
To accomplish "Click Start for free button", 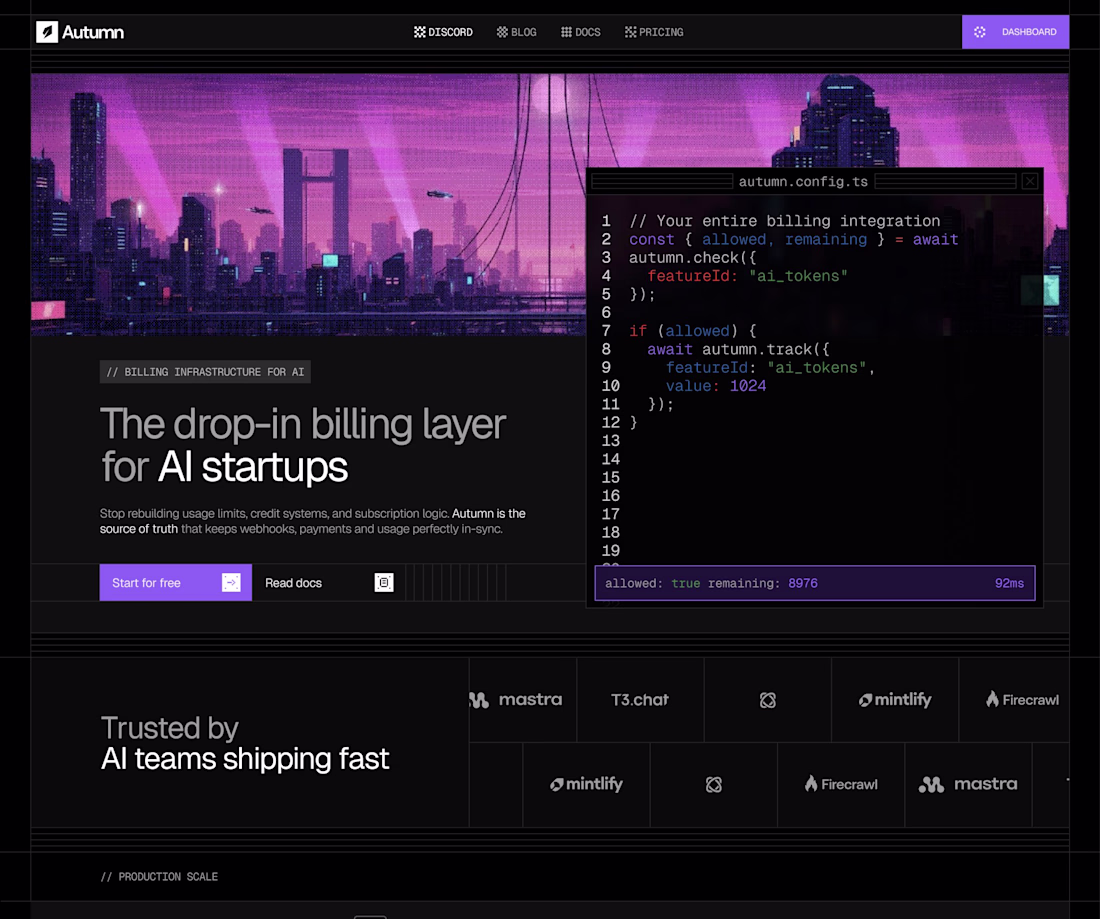I will 175,582.
